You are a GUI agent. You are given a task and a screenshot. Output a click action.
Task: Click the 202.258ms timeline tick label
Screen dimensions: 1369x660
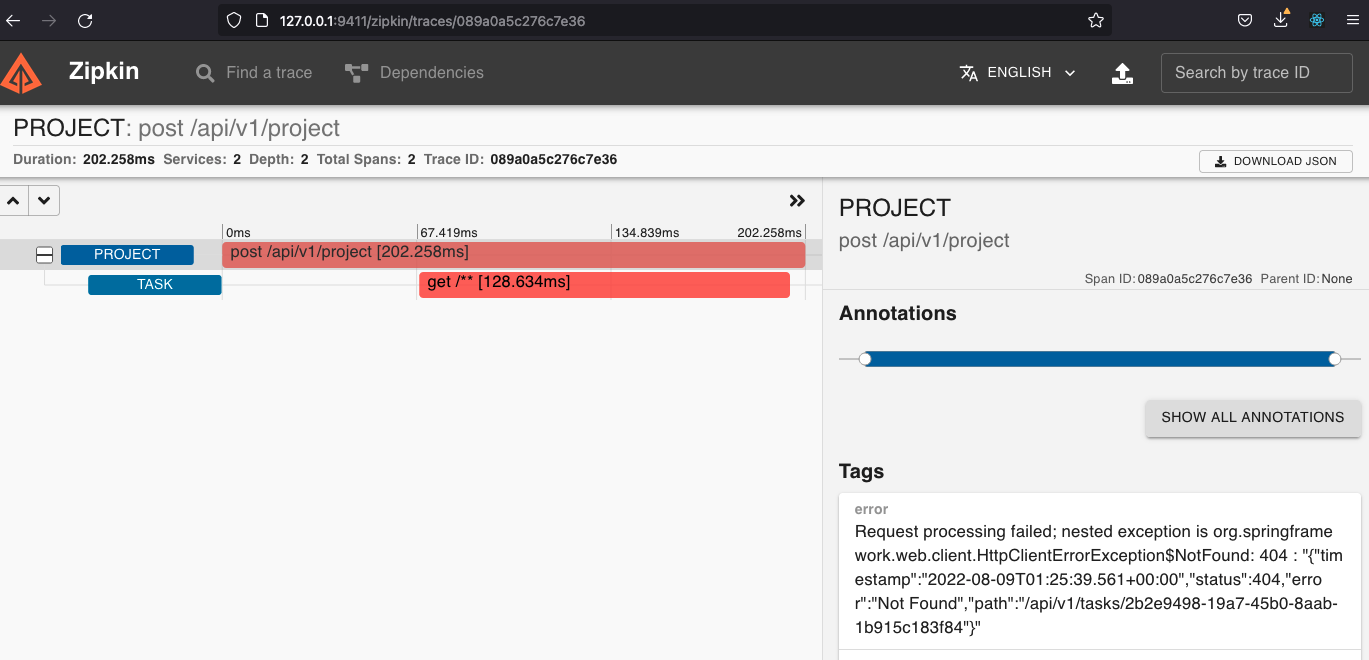[769, 233]
